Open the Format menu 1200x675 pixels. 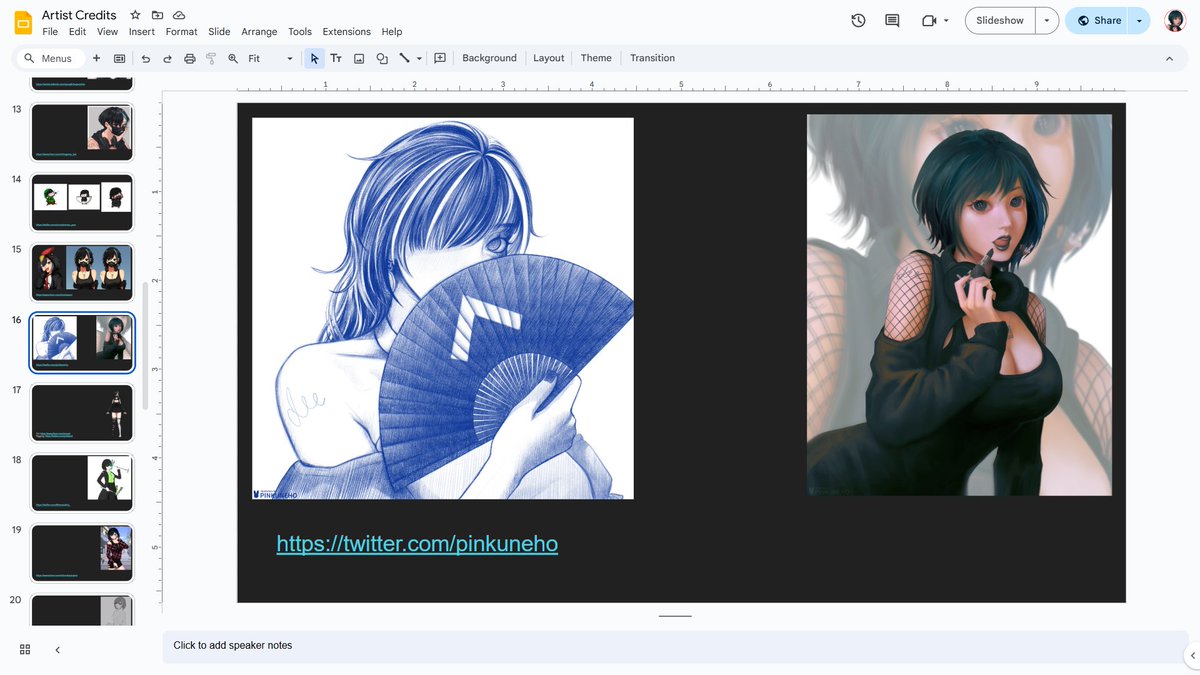click(182, 32)
